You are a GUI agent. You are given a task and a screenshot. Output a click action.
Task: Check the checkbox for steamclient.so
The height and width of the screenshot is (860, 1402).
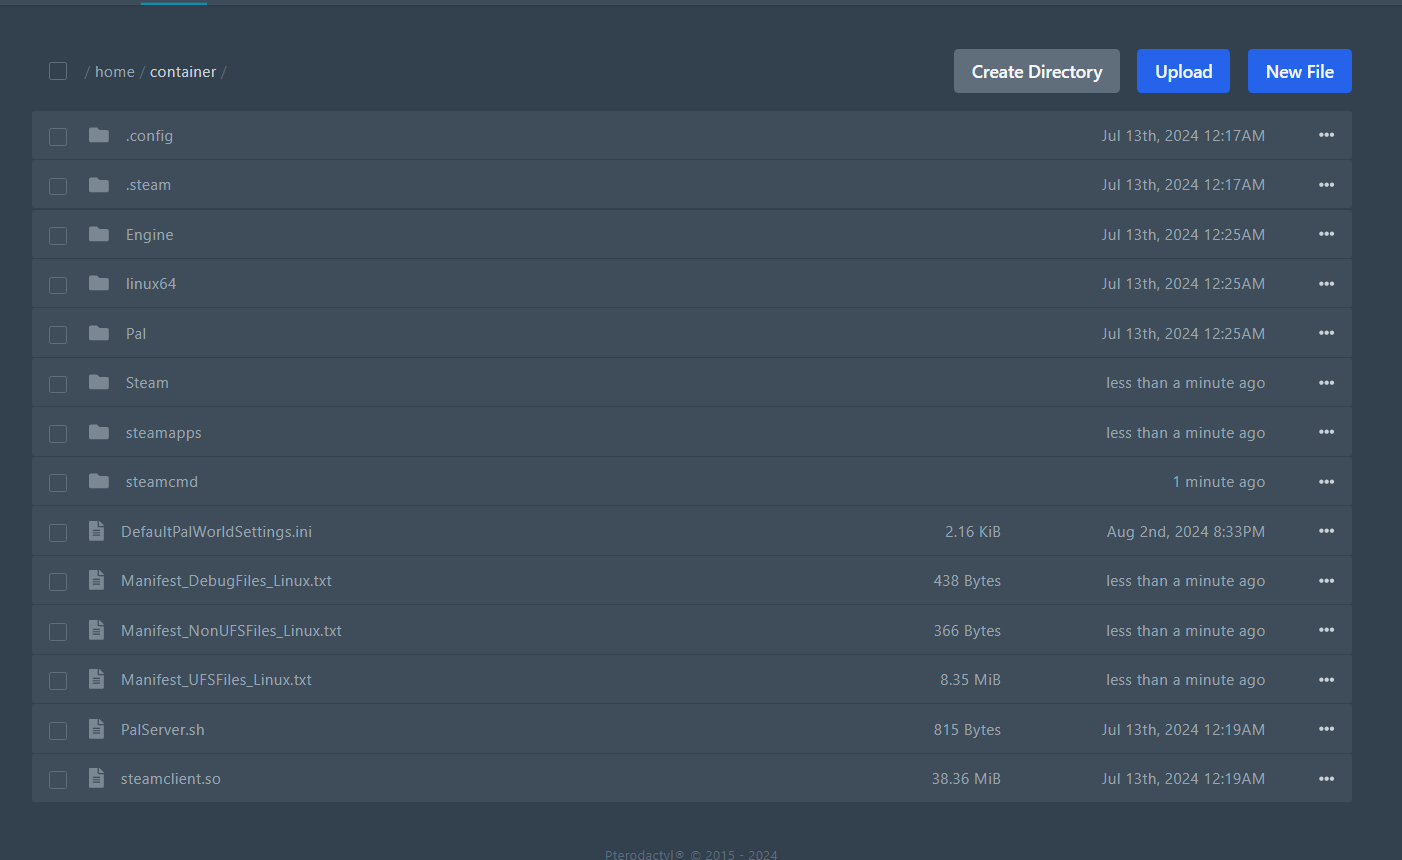[x=57, y=779]
